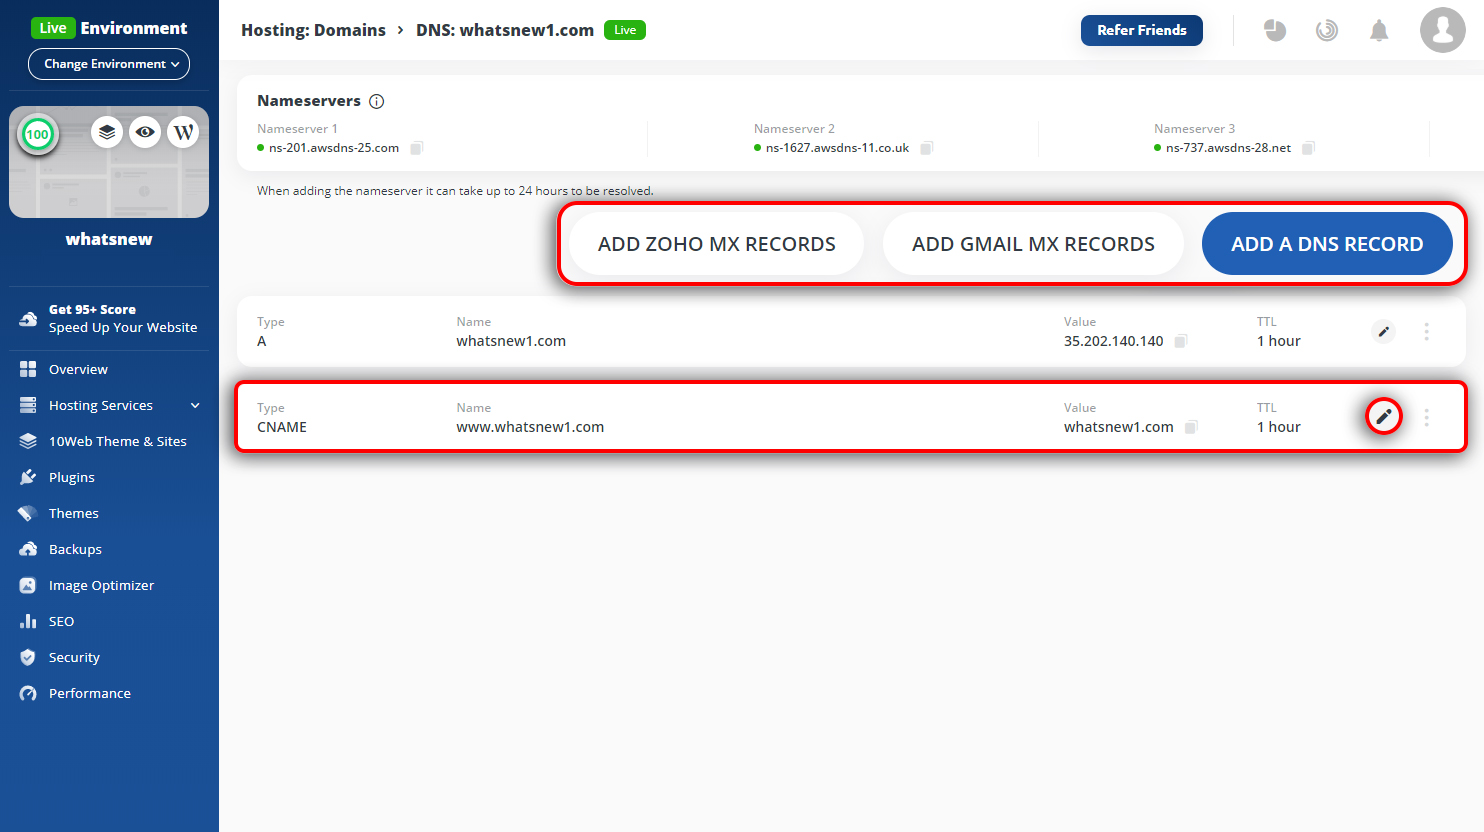Open the pie chart usage icon
This screenshot has width=1484, height=832.
coord(1275,30)
